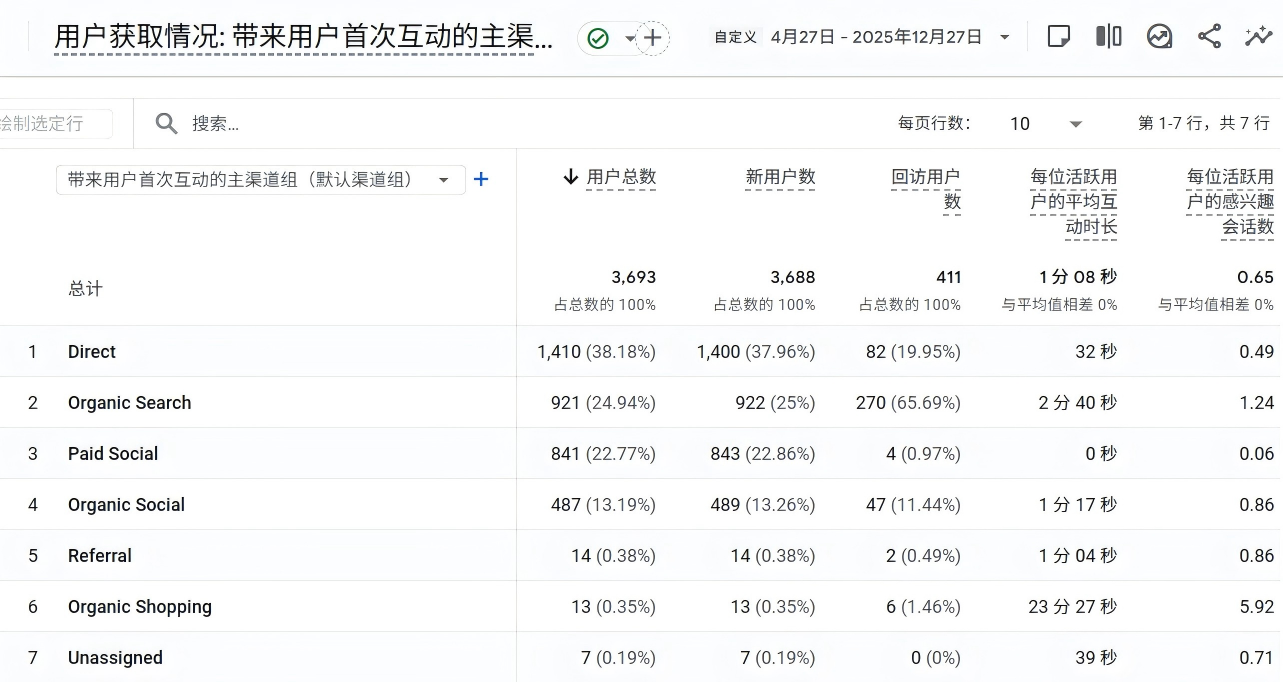1283x682 pixels.
Task: Click the sparkle trend line icon
Action: (1258, 37)
